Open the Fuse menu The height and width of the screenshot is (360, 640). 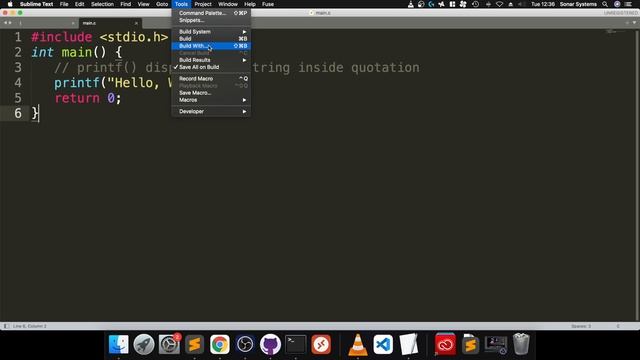(x=268, y=4)
